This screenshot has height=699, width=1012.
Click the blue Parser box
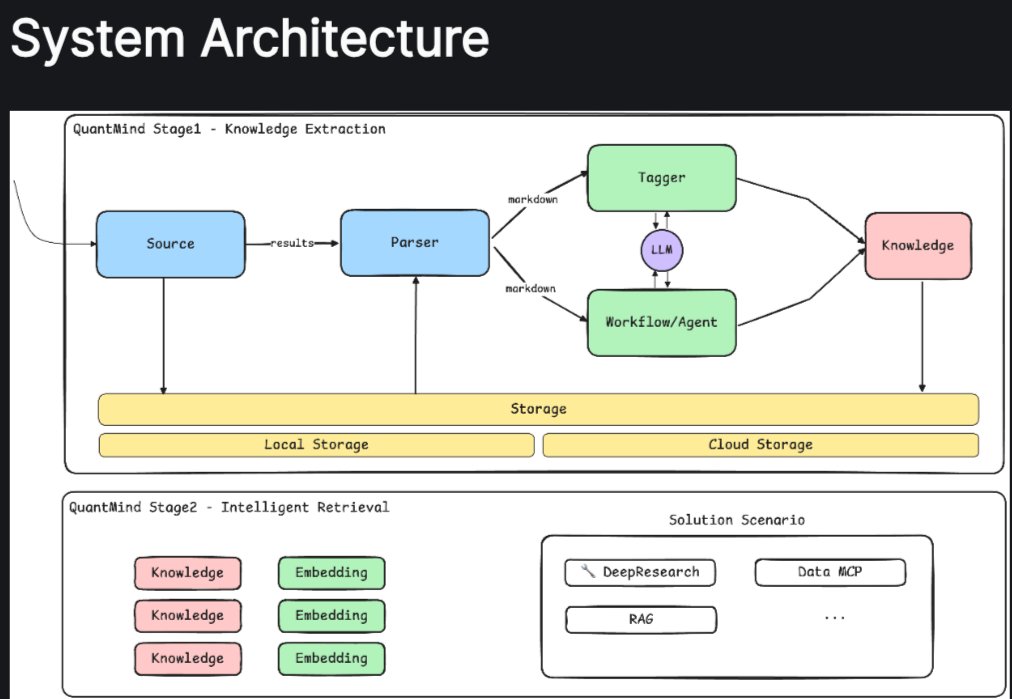point(414,243)
